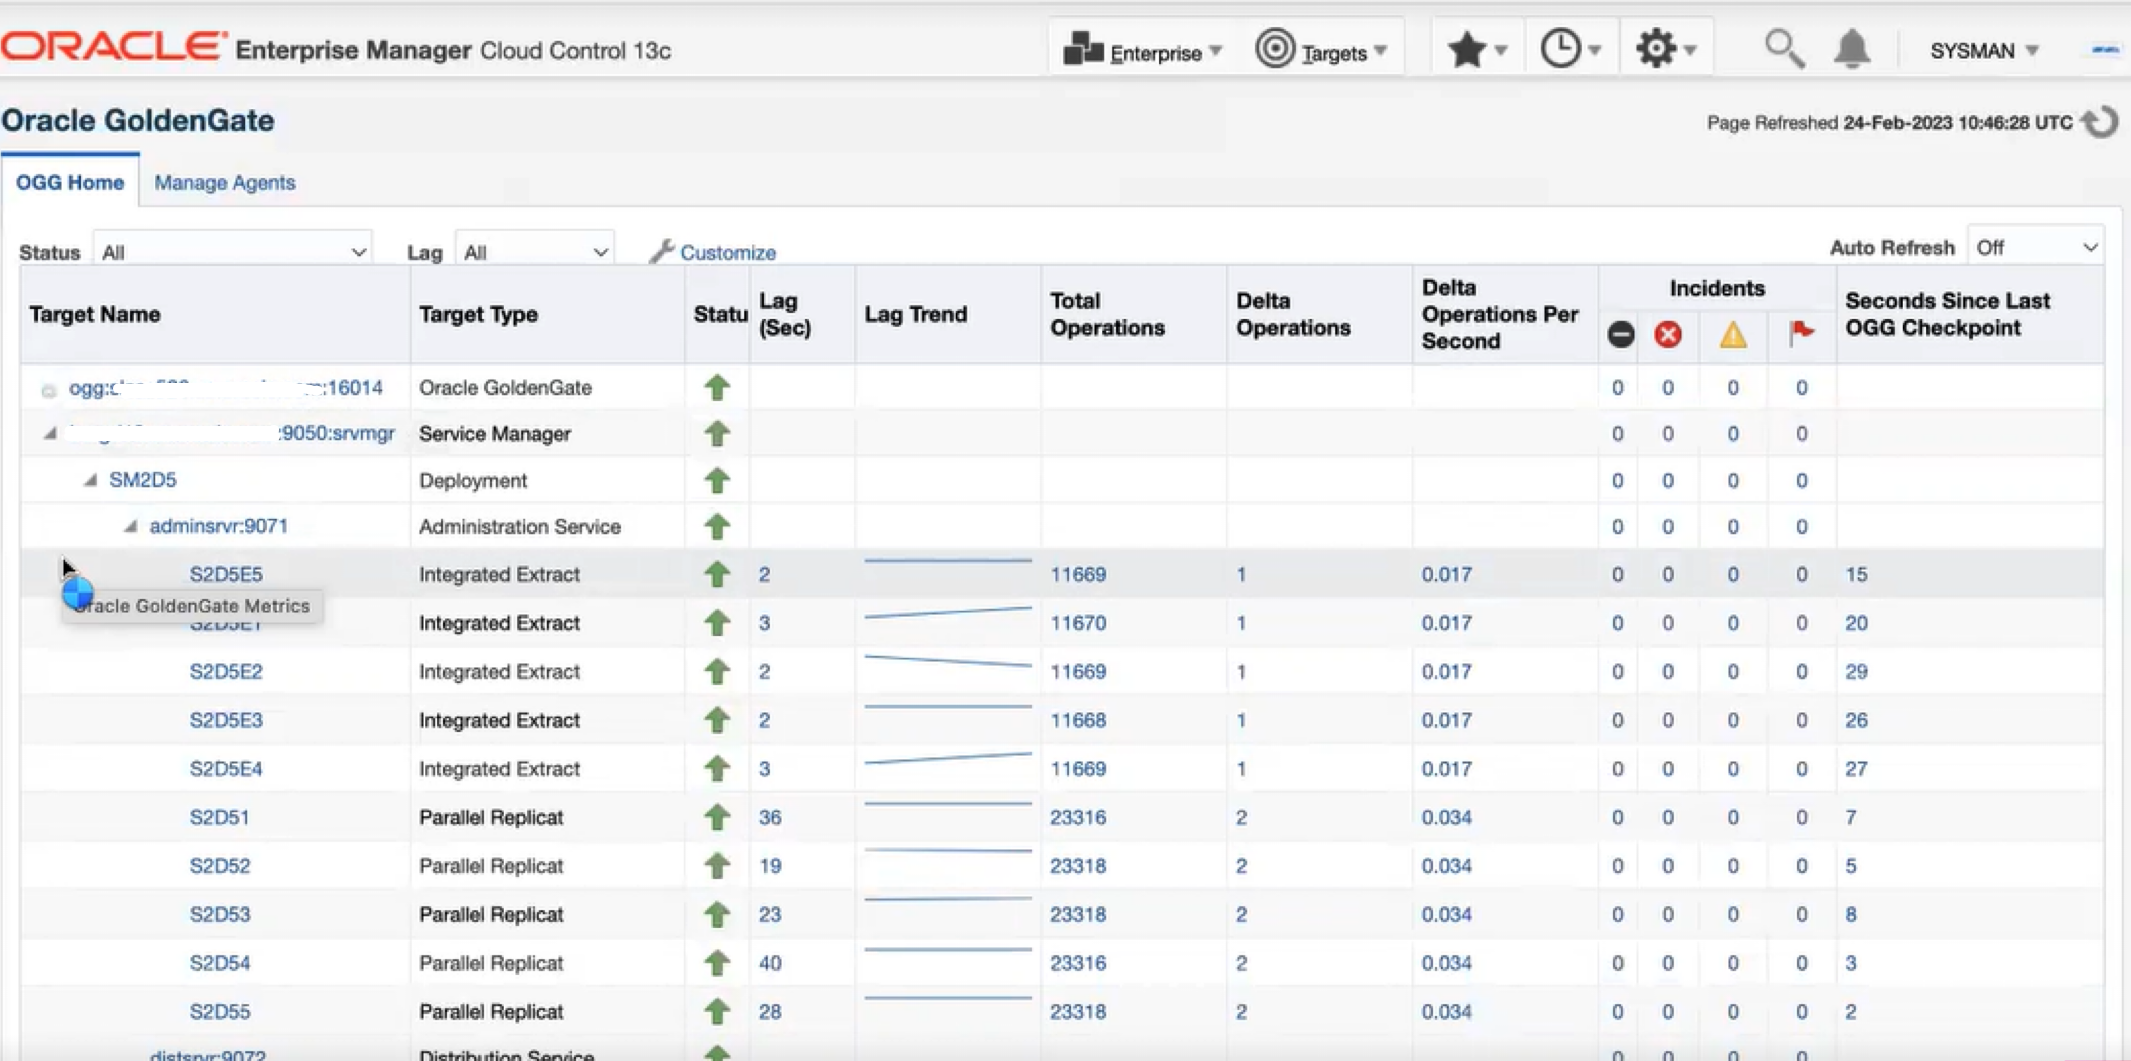Collapse the adminsrvr:9071 tree node

pyautogui.click(x=131, y=526)
